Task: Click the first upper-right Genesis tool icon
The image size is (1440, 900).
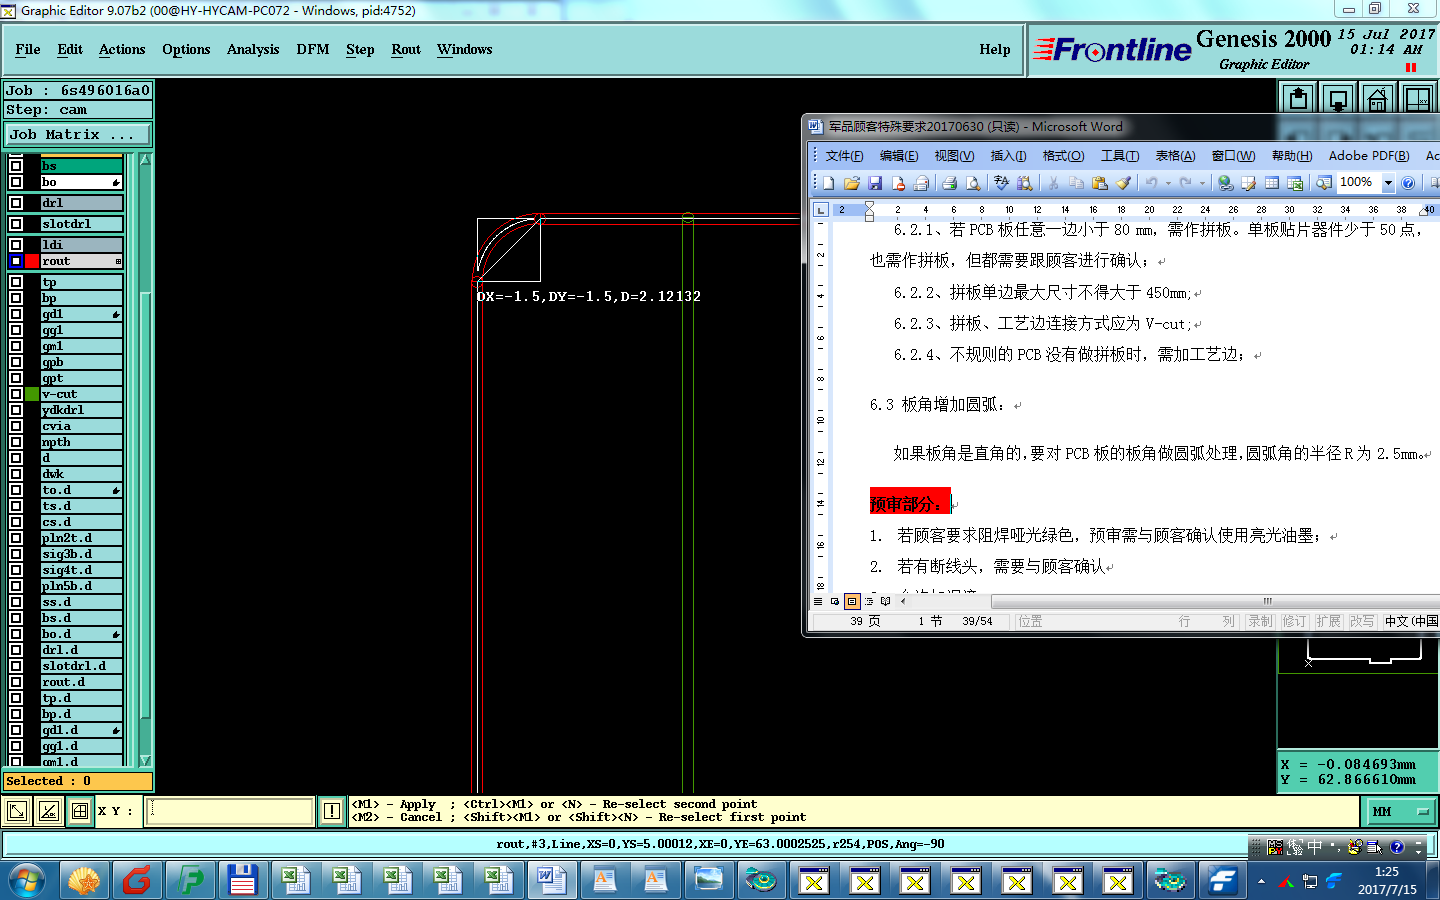Action: [1298, 99]
